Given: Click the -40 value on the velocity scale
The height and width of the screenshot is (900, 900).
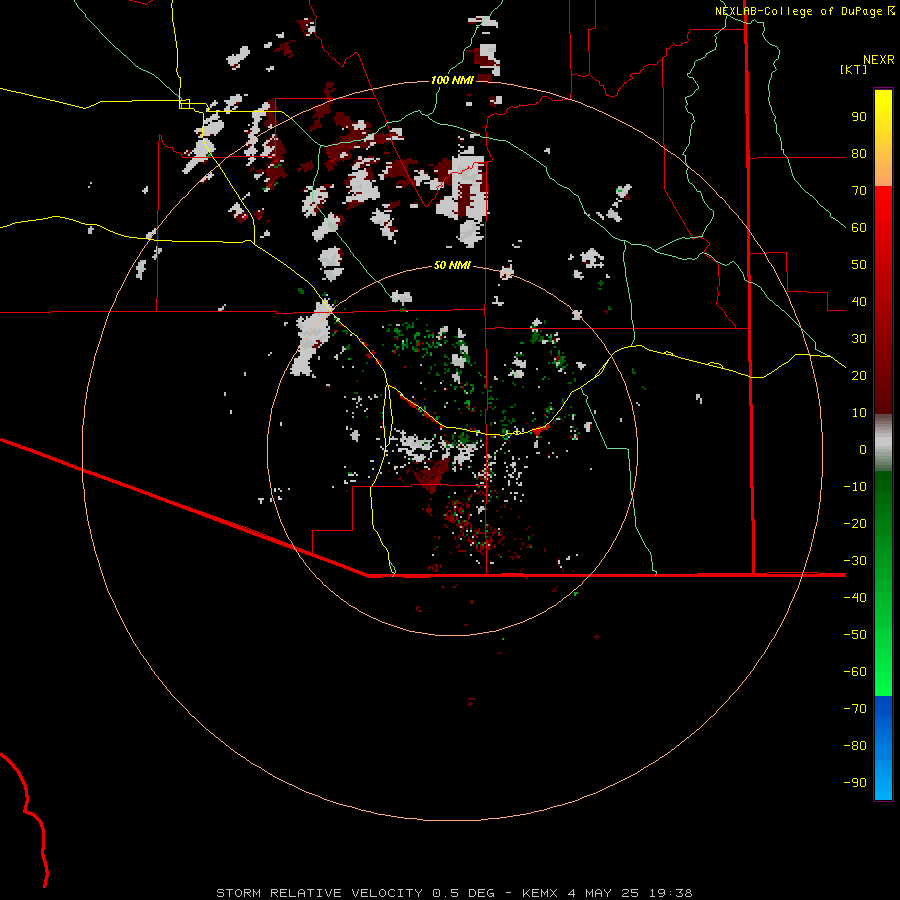Looking at the screenshot, I should [x=855, y=598].
